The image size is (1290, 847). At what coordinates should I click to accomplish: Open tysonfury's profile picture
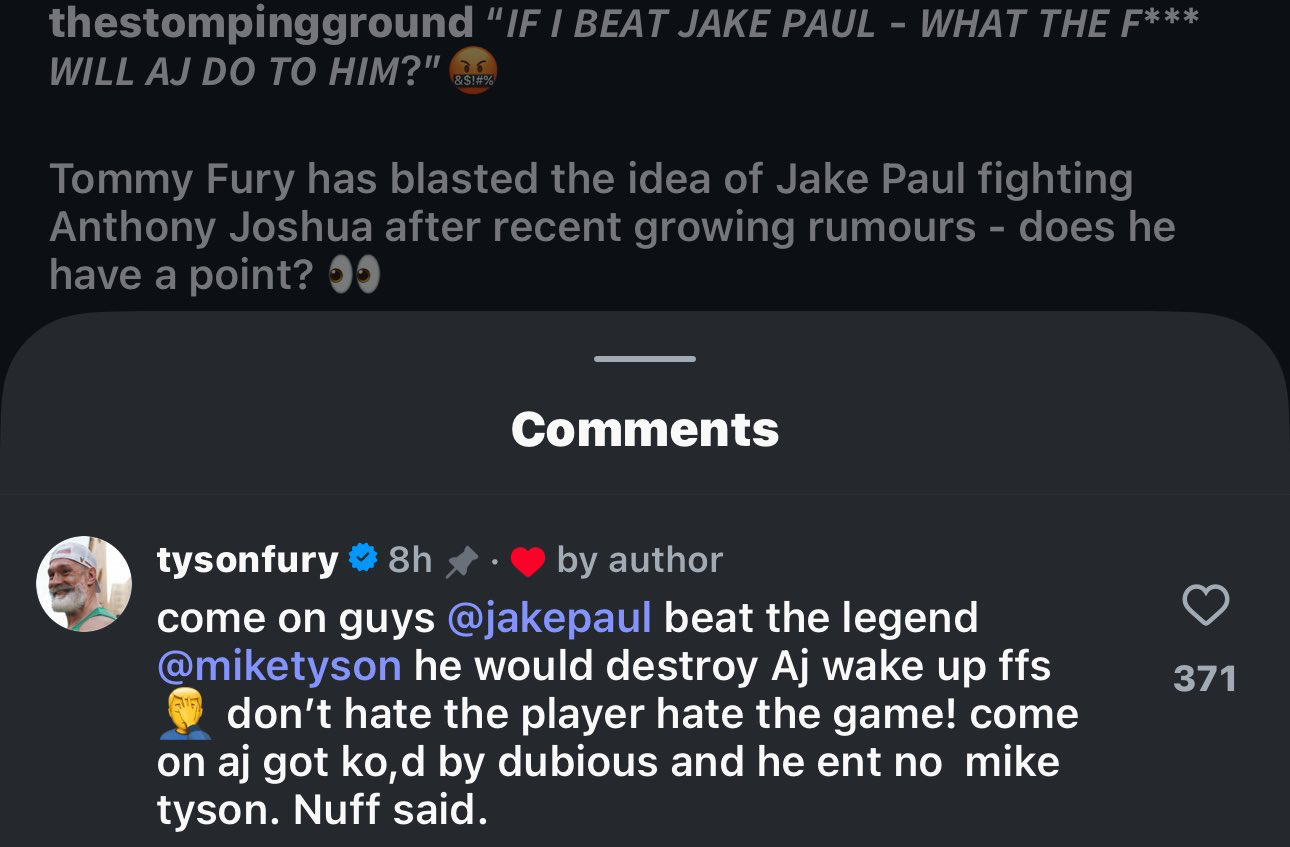click(x=84, y=584)
